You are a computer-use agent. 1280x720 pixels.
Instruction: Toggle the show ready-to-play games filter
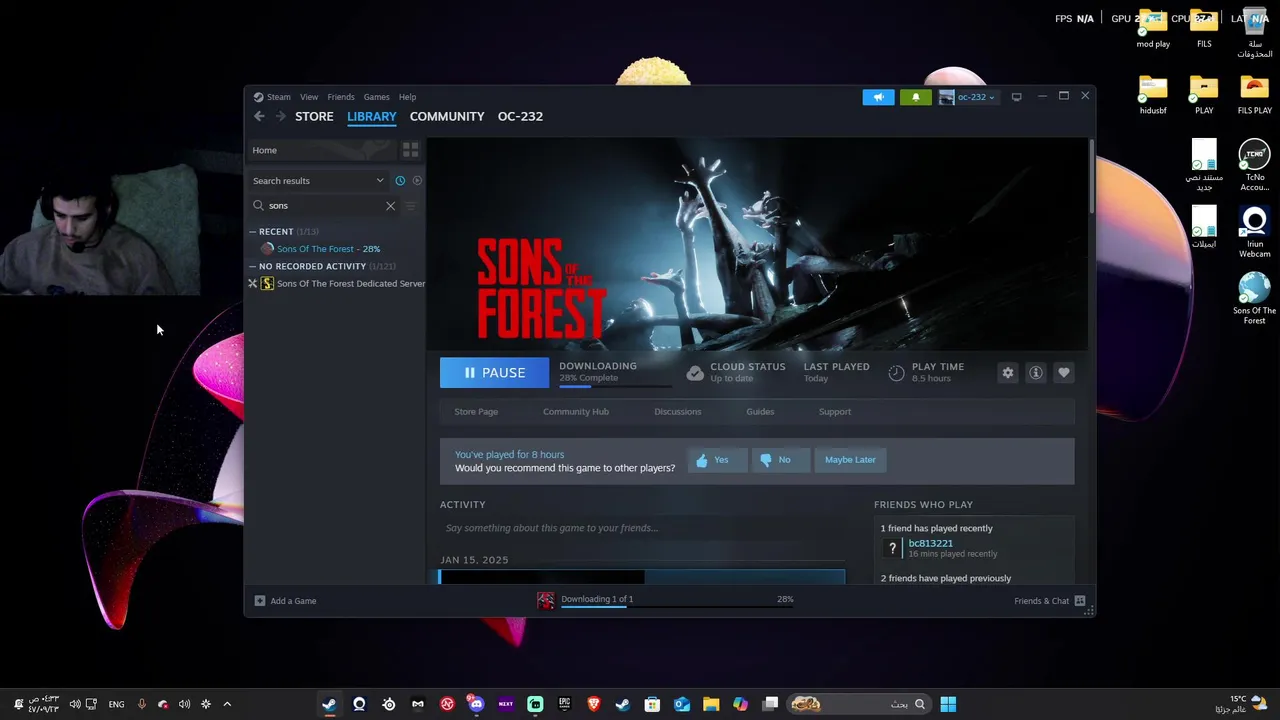[x=417, y=181]
